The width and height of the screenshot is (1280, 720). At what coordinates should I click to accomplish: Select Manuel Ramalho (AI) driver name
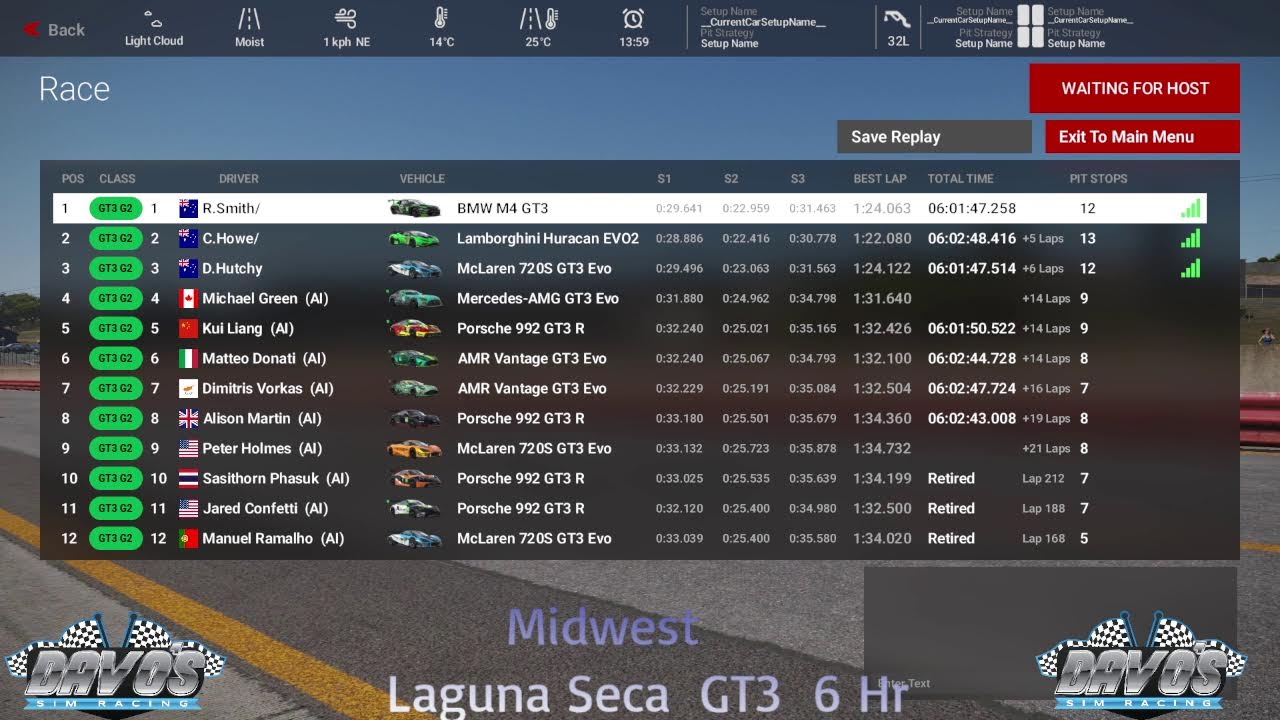pos(273,538)
